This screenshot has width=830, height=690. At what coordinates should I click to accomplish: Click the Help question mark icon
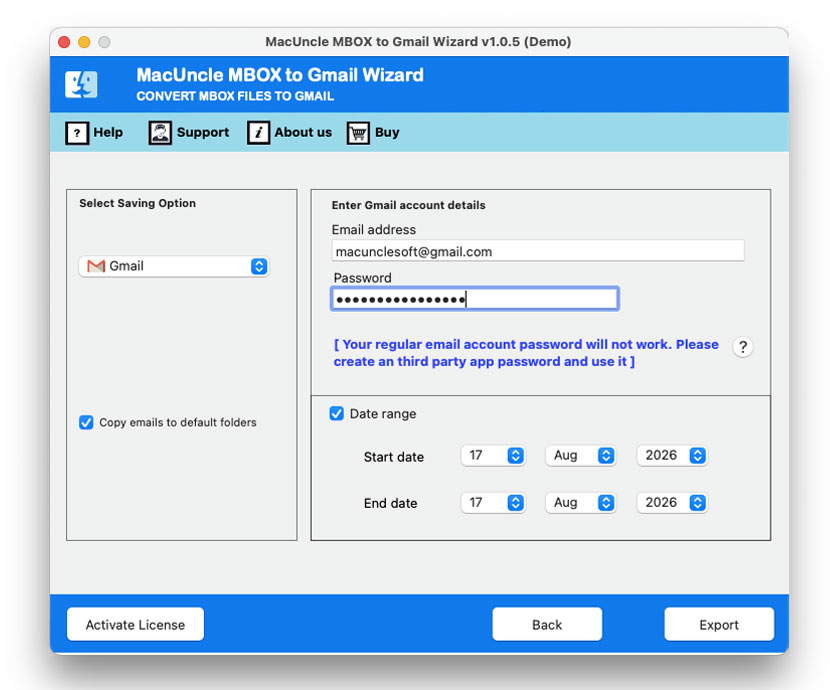pyautogui.click(x=77, y=132)
